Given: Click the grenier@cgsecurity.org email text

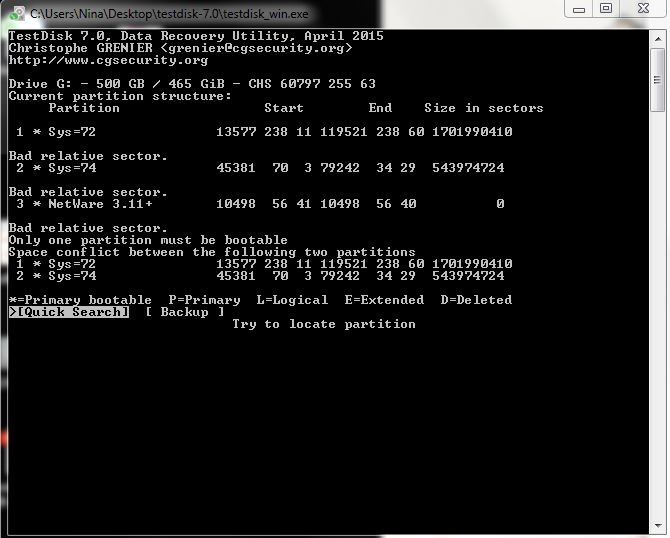Looking at the screenshot, I should click(256, 48).
